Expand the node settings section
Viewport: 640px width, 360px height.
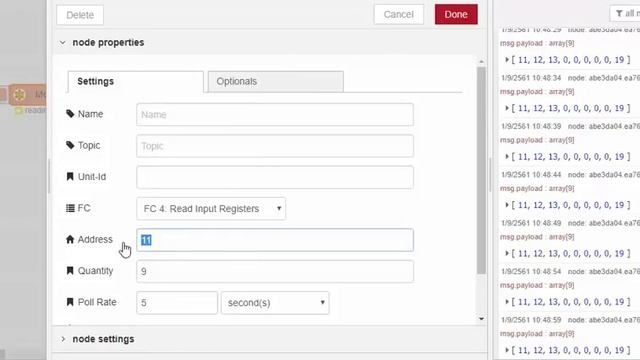(63, 339)
